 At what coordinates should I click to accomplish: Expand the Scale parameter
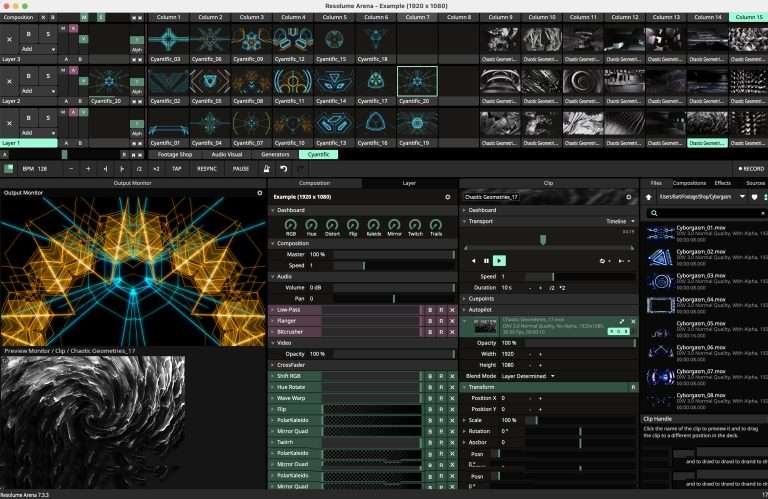pyautogui.click(x=464, y=420)
